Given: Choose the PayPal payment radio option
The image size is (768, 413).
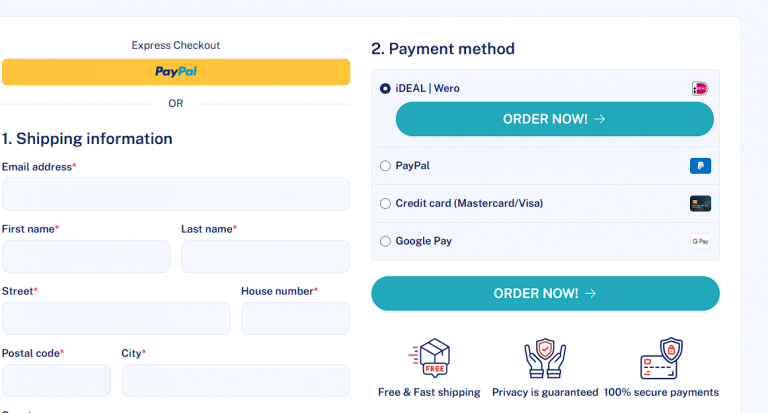Looking at the screenshot, I should click(386, 166).
